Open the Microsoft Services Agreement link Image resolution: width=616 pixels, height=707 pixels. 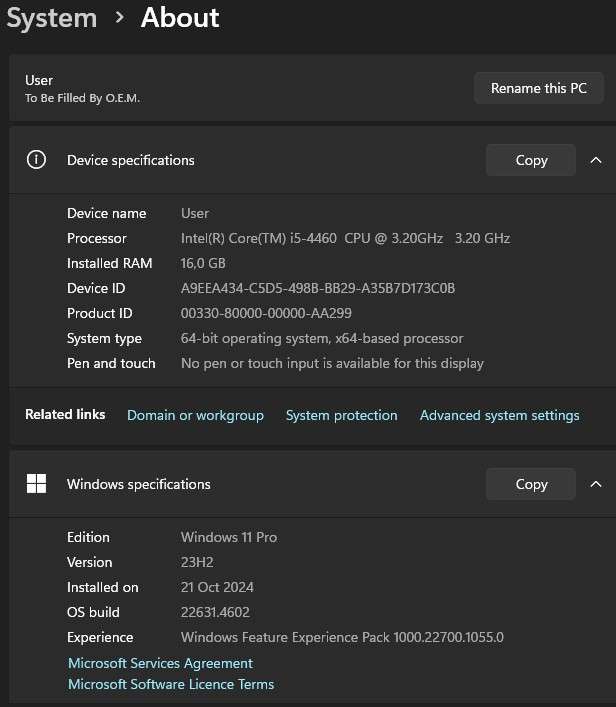pos(160,663)
